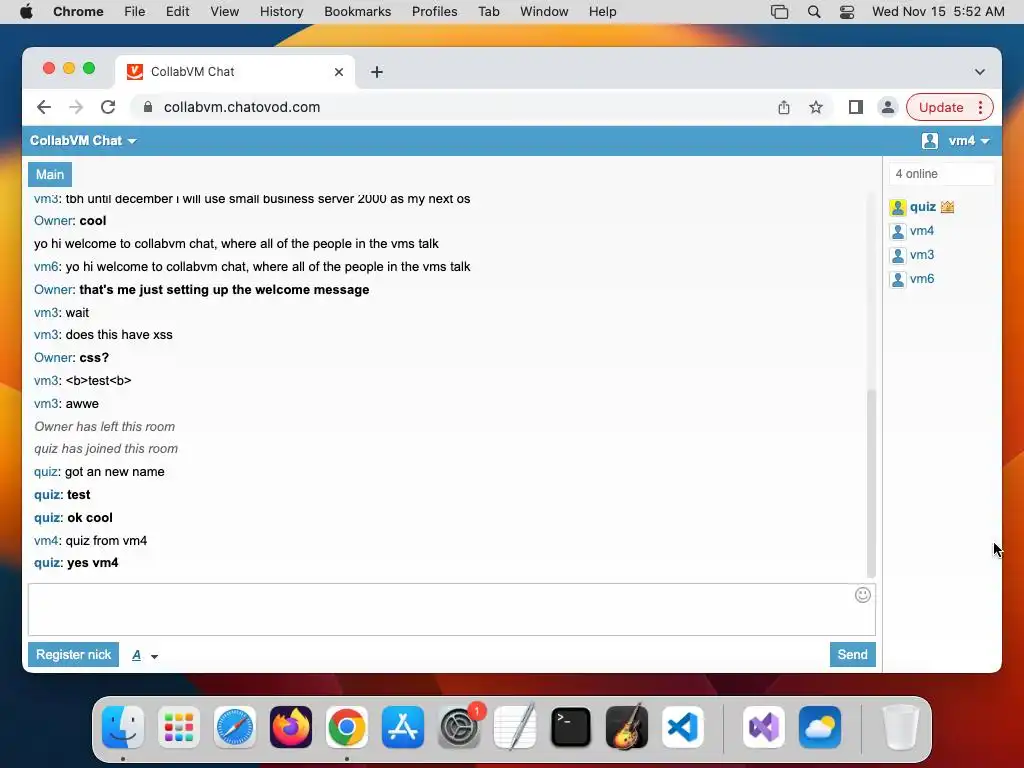Open the Trash in the Dock
The width and height of the screenshot is (1024, 768).
coord(901,727)
